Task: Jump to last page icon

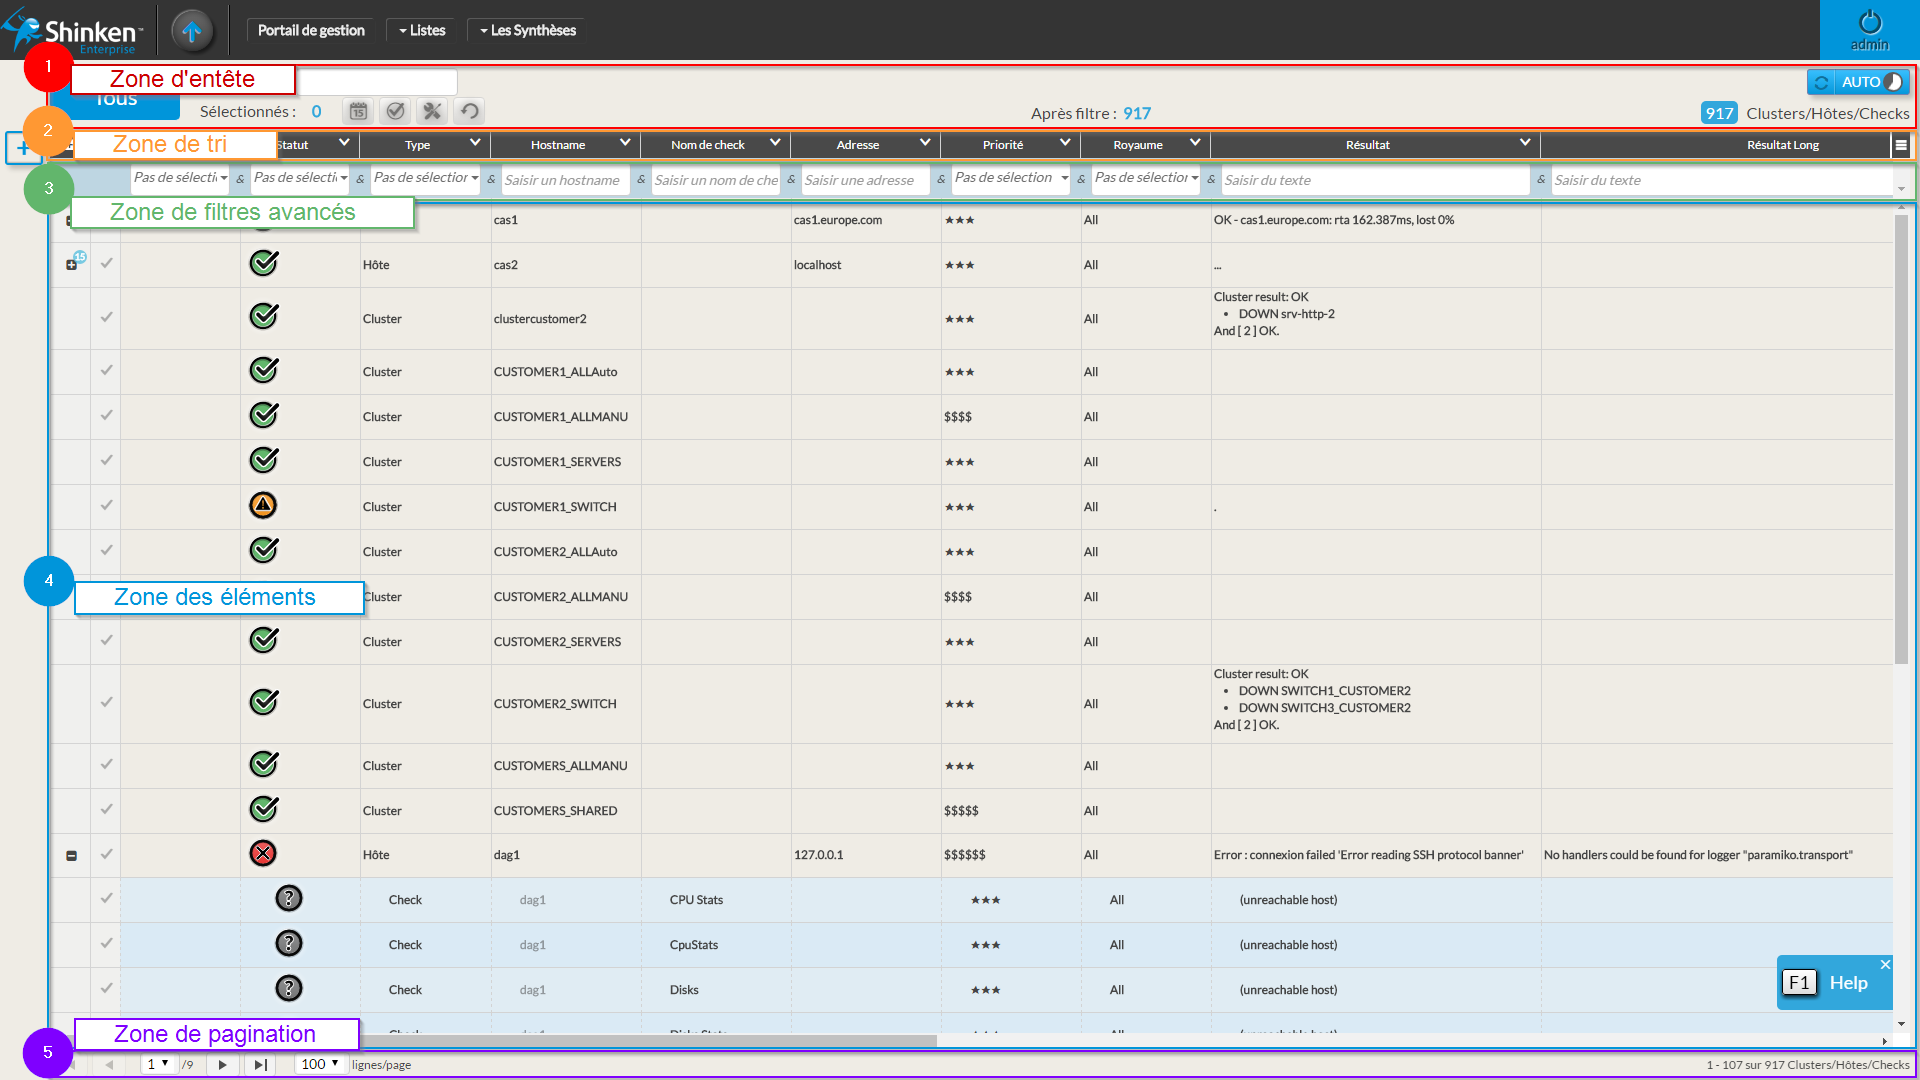Action: [260, 1065]
